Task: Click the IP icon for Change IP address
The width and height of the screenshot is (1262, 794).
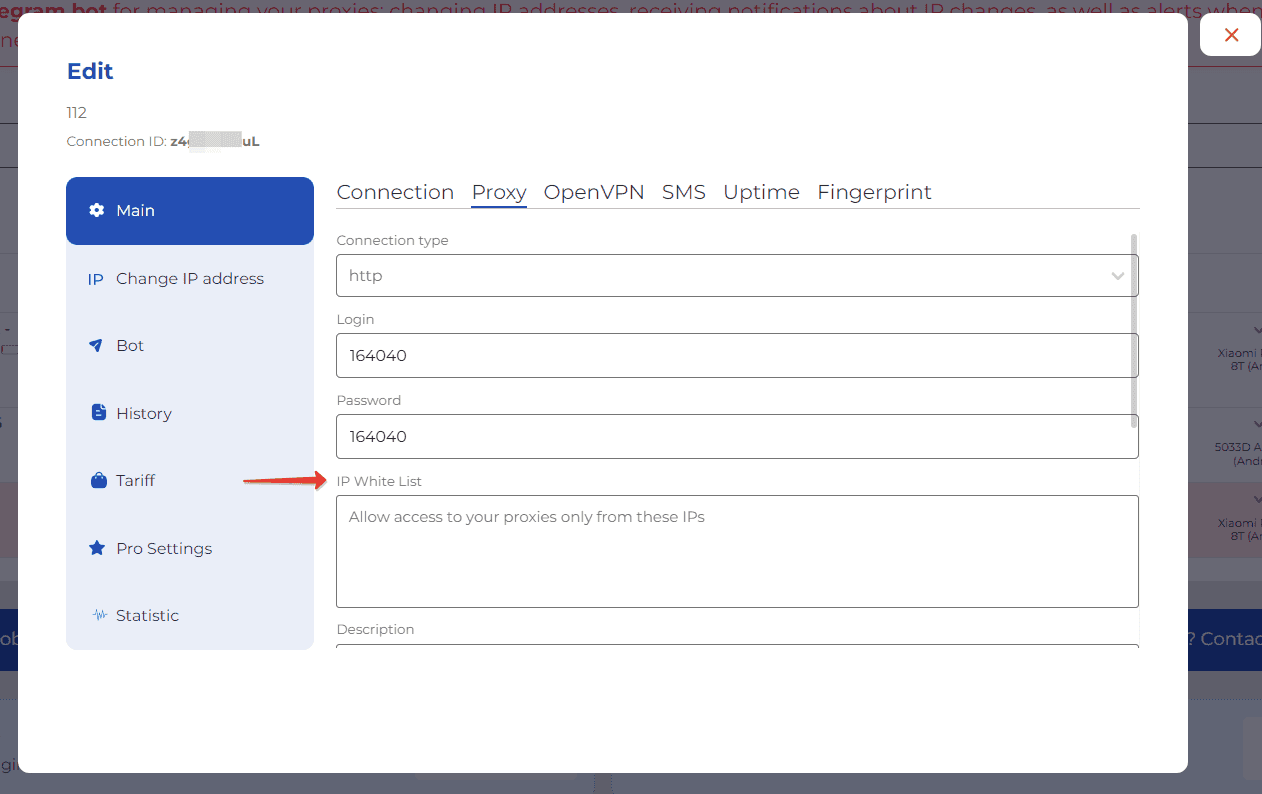Action: pos(96,279)
